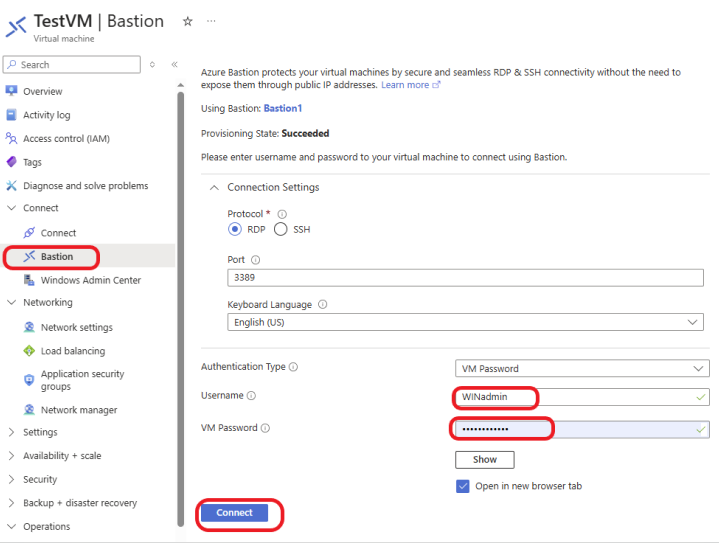Open the Tags menu item
Screen dimensions: 719x543
pyautogui.click(x=32, y=162)
